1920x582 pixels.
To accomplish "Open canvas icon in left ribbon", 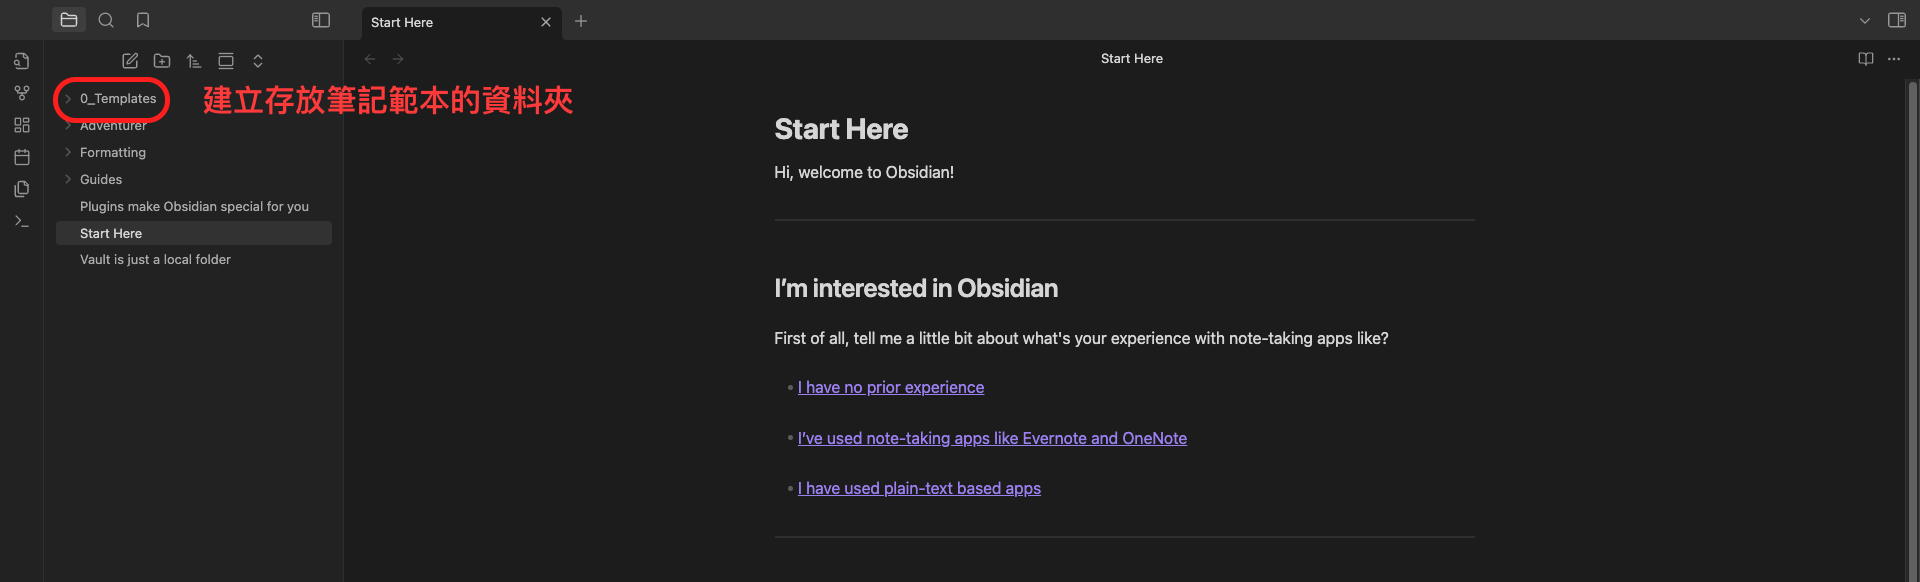I will pyautogui.click(x=22, y=125).
